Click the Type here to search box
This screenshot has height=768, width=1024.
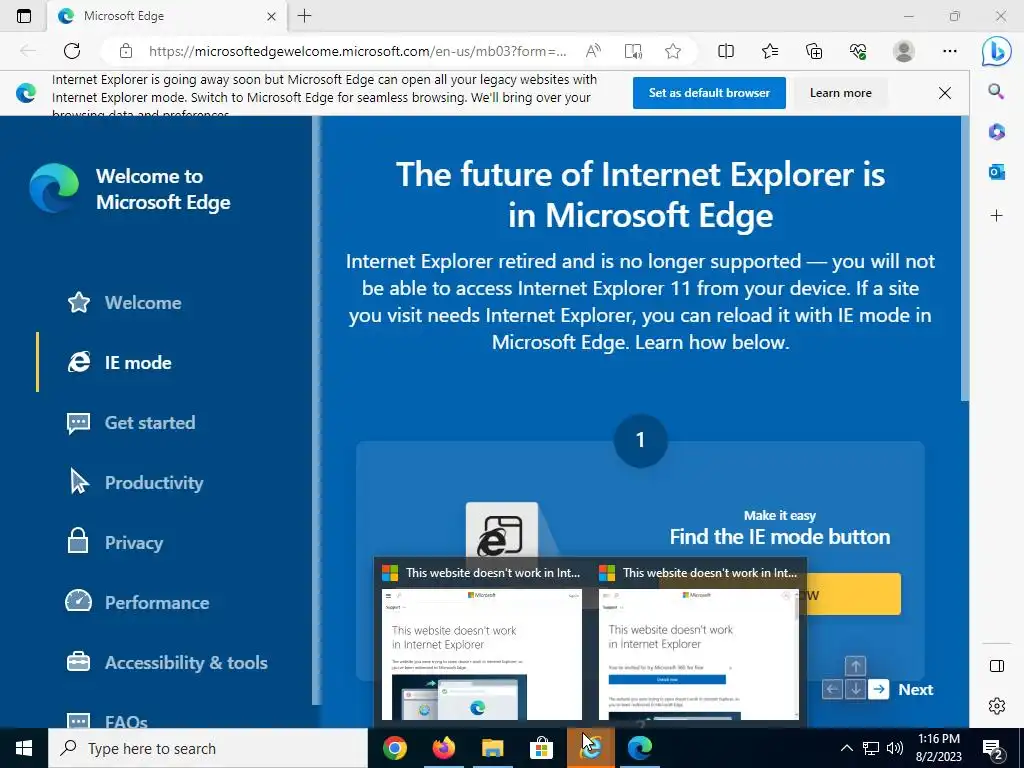[208, 748]
